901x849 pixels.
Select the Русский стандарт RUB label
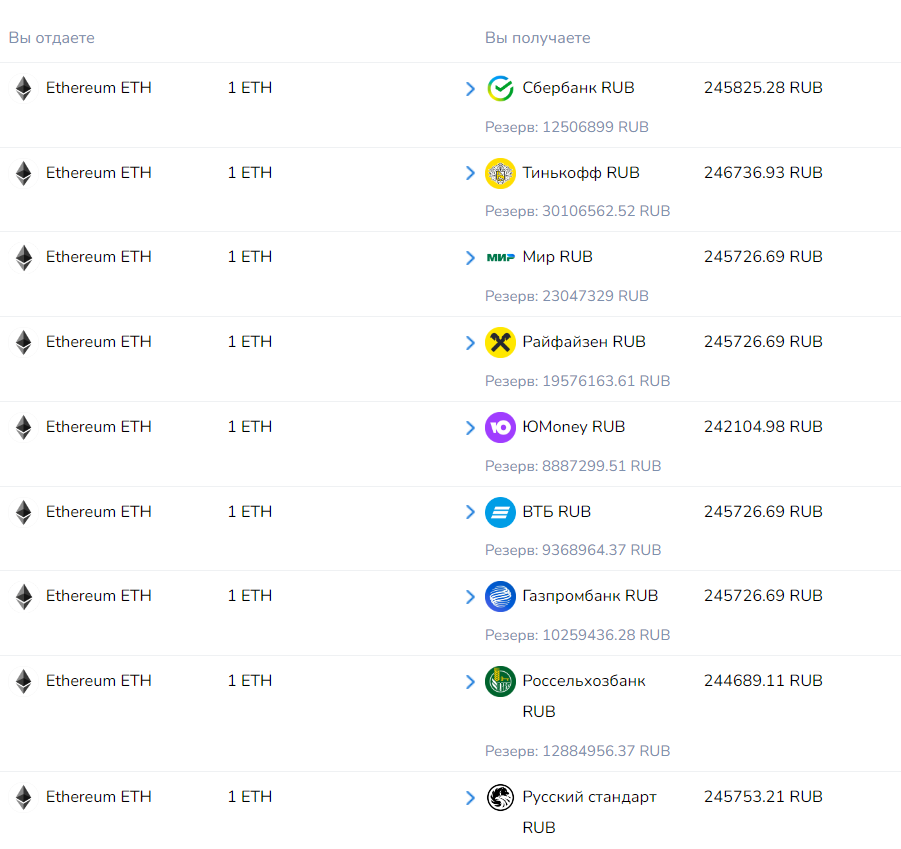coord(589,812)
